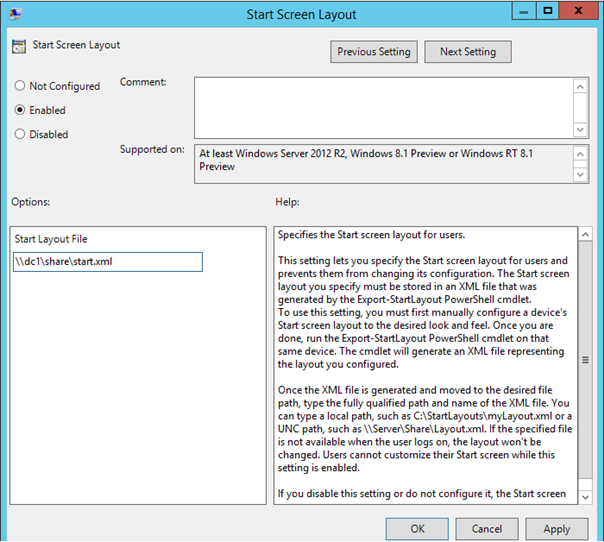Go to Previous Setting
Screen dimensions: 604x542
point(373,52)
